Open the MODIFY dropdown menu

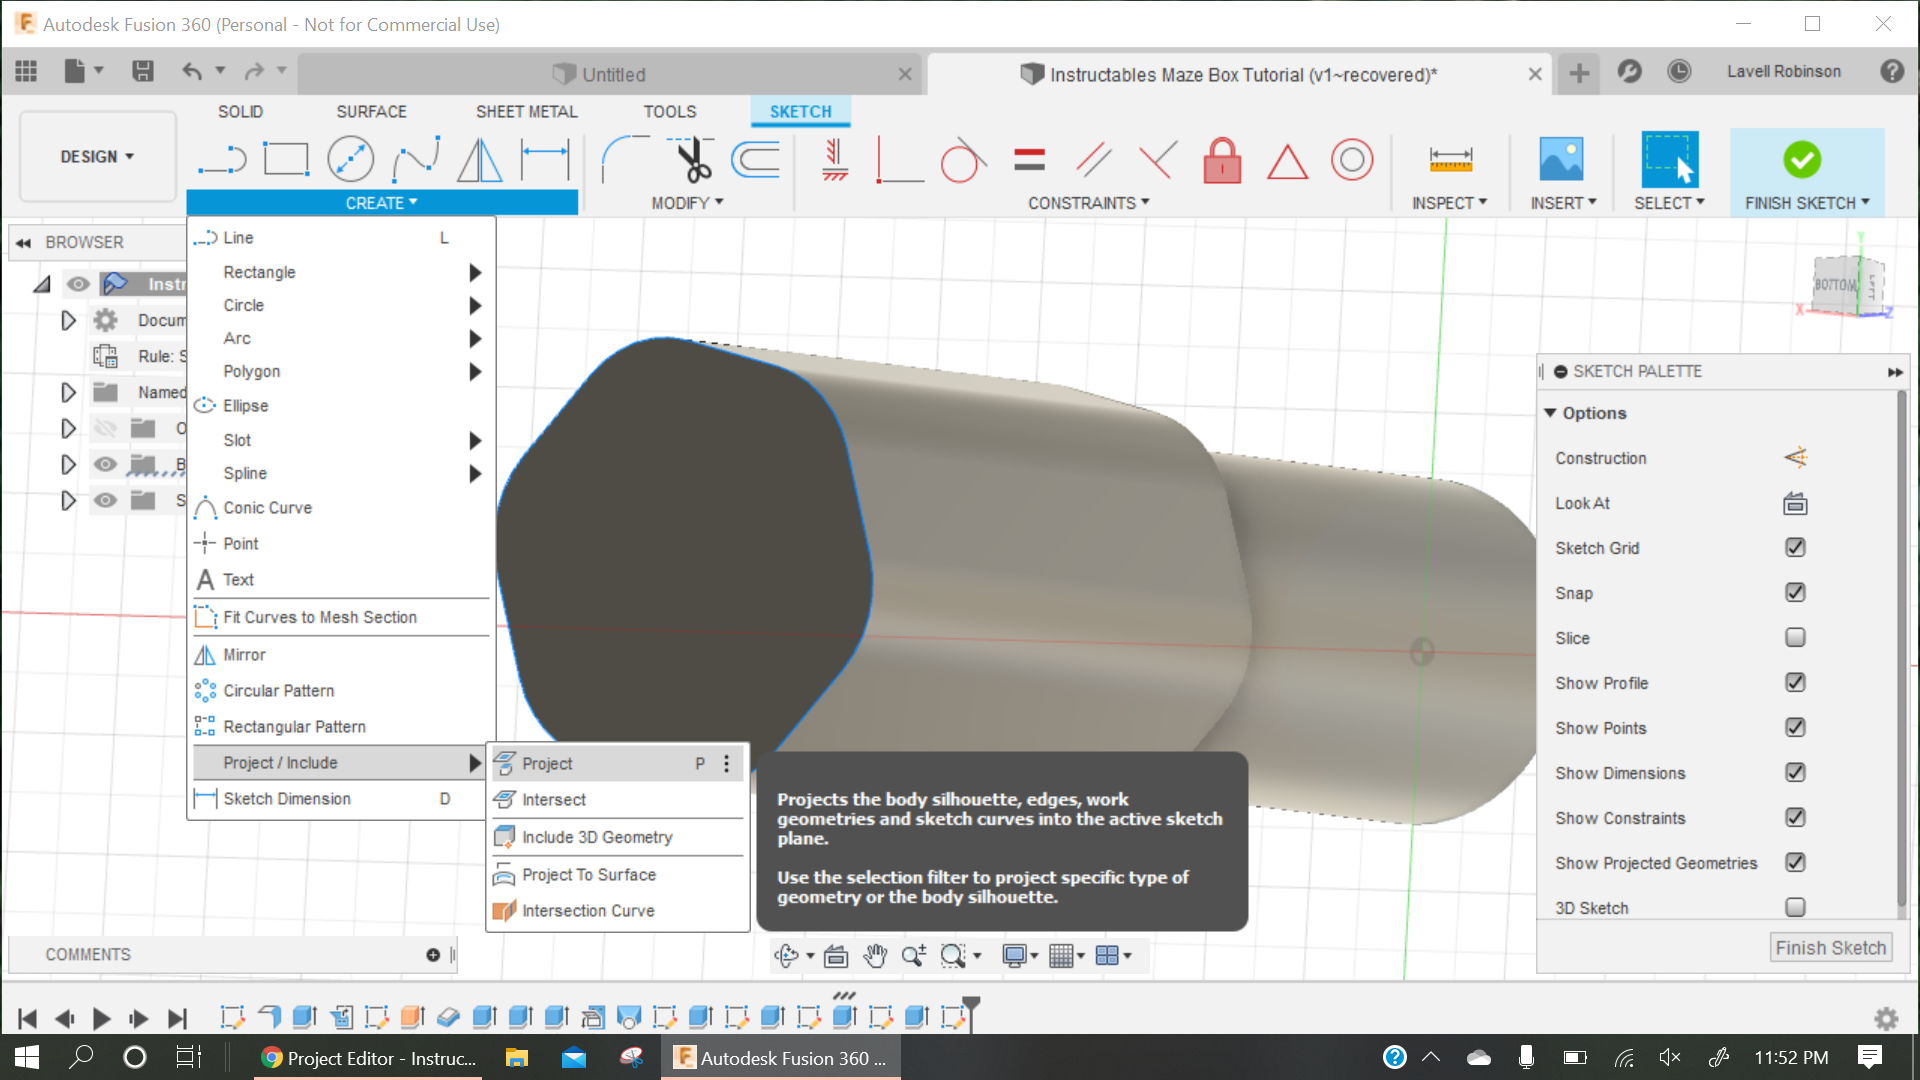(x=687, y=203)
